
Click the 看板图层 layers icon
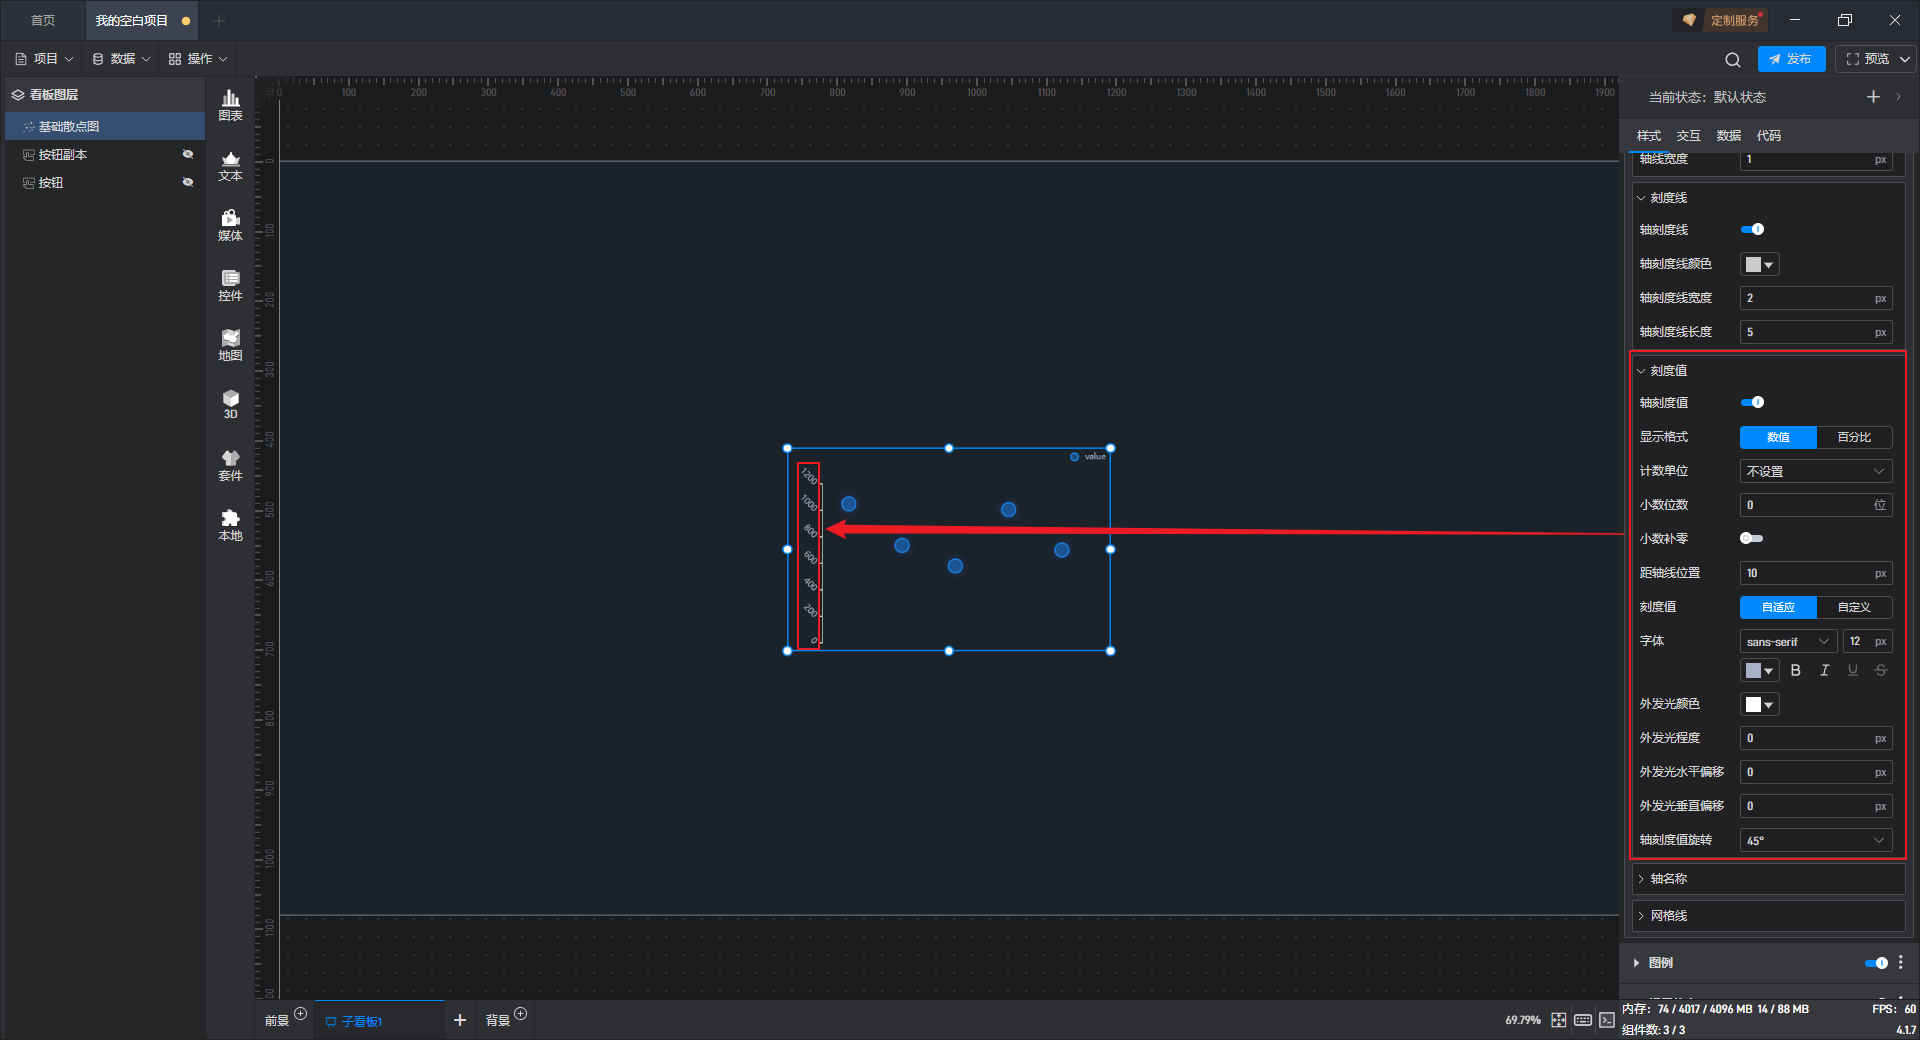pos(18,95)
